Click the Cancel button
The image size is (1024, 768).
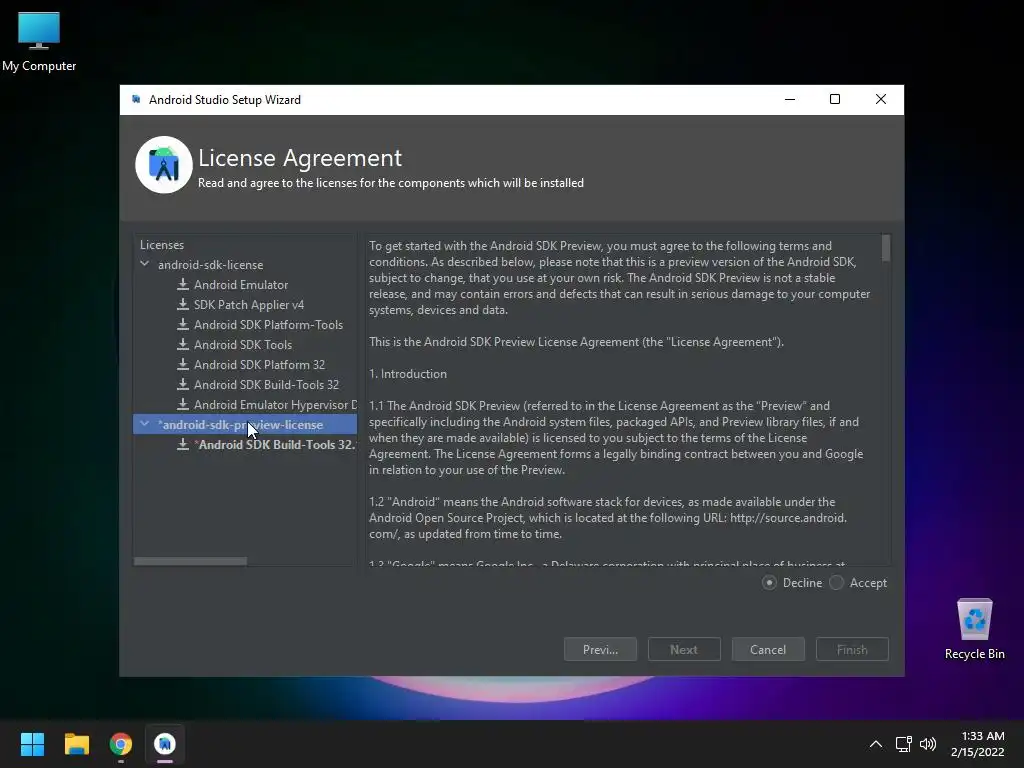tap(768, 649)
